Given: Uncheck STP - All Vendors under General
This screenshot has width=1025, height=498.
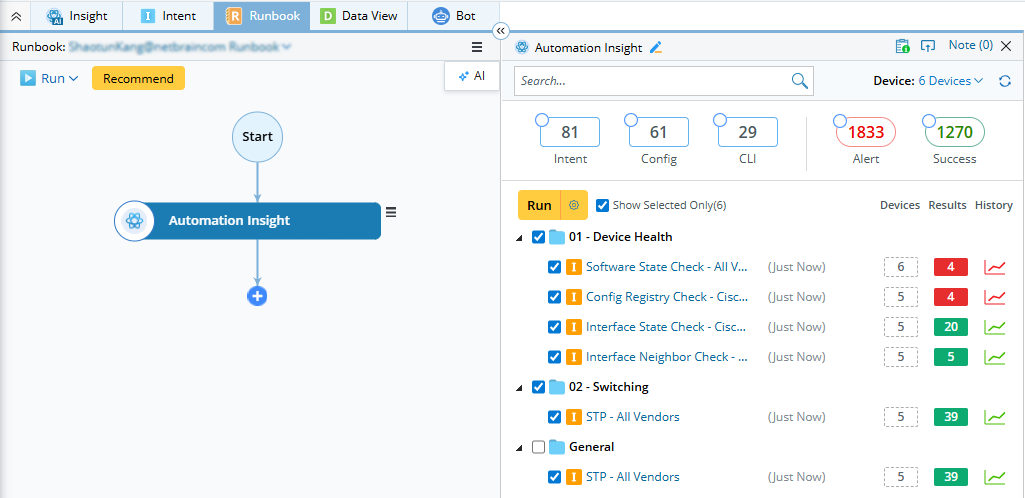Looking at the screenshot, I should click(554, 477).
